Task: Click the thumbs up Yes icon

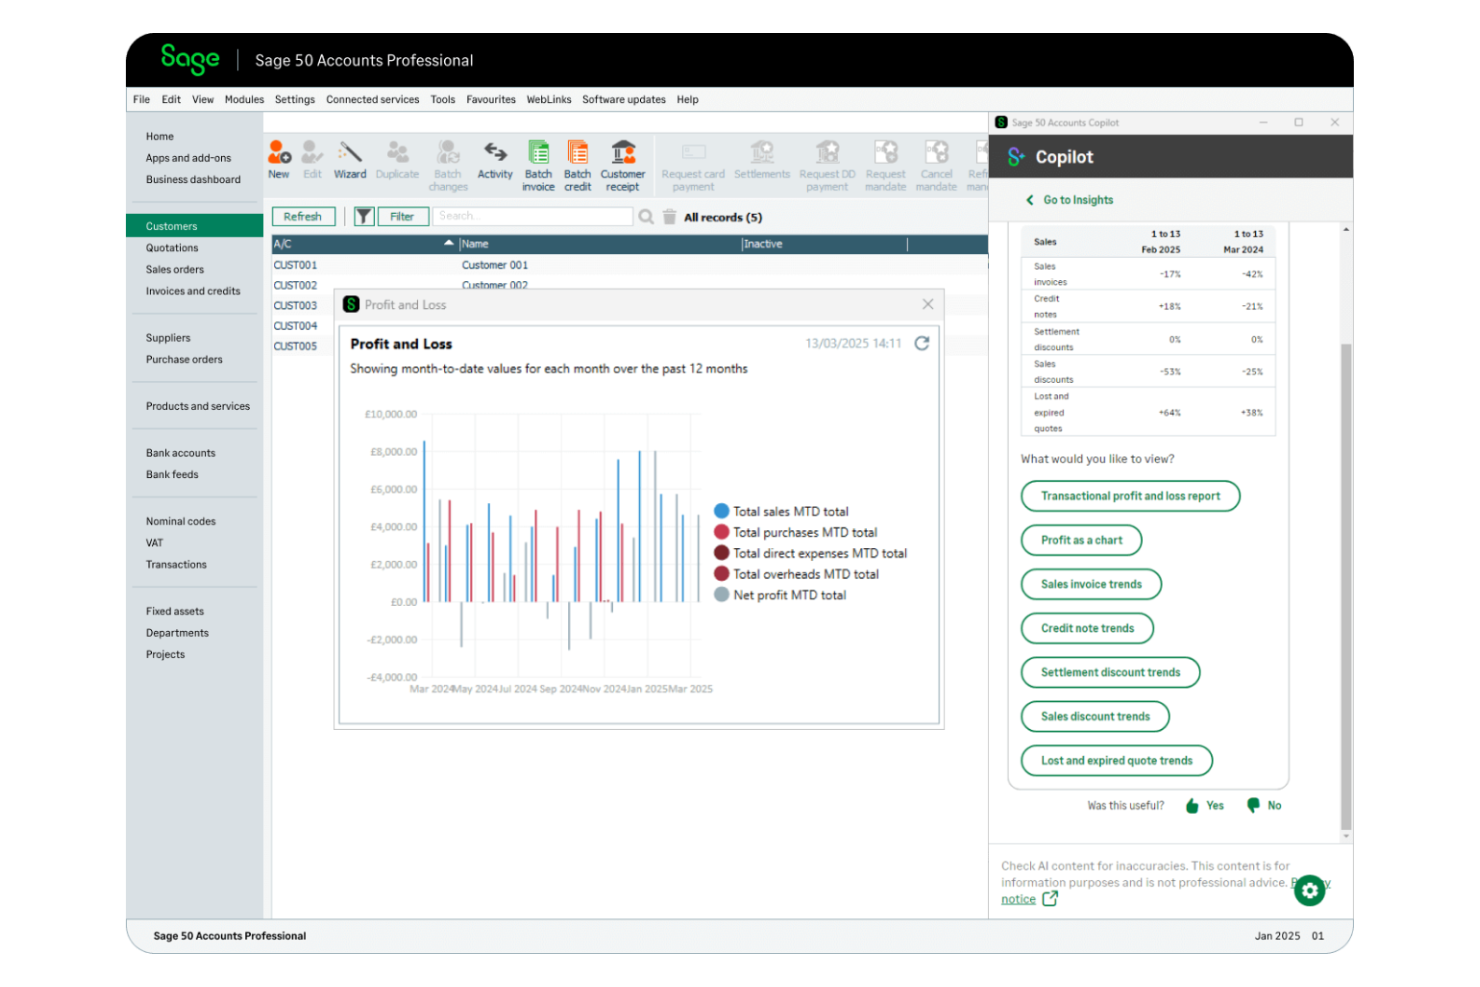Action: point(1192,806)
